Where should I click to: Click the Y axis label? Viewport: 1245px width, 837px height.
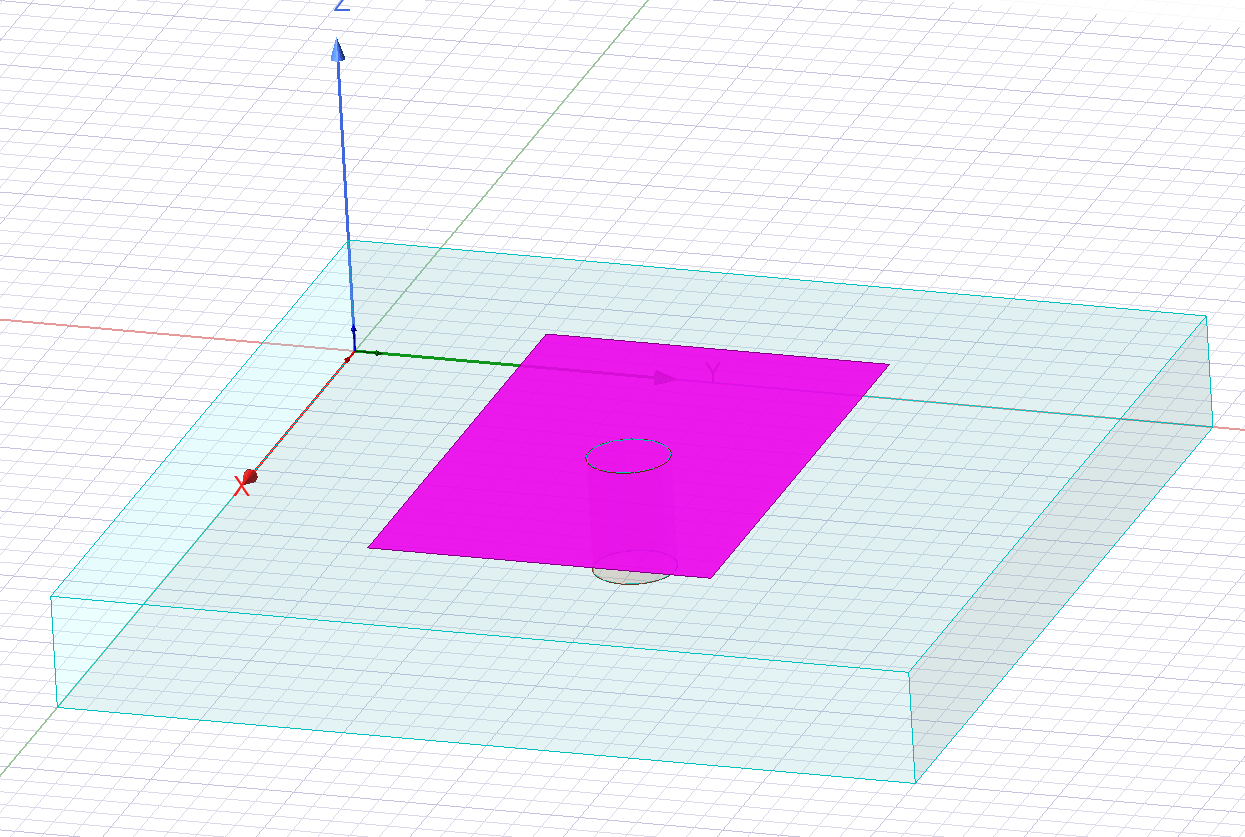(x=713, y=373)
